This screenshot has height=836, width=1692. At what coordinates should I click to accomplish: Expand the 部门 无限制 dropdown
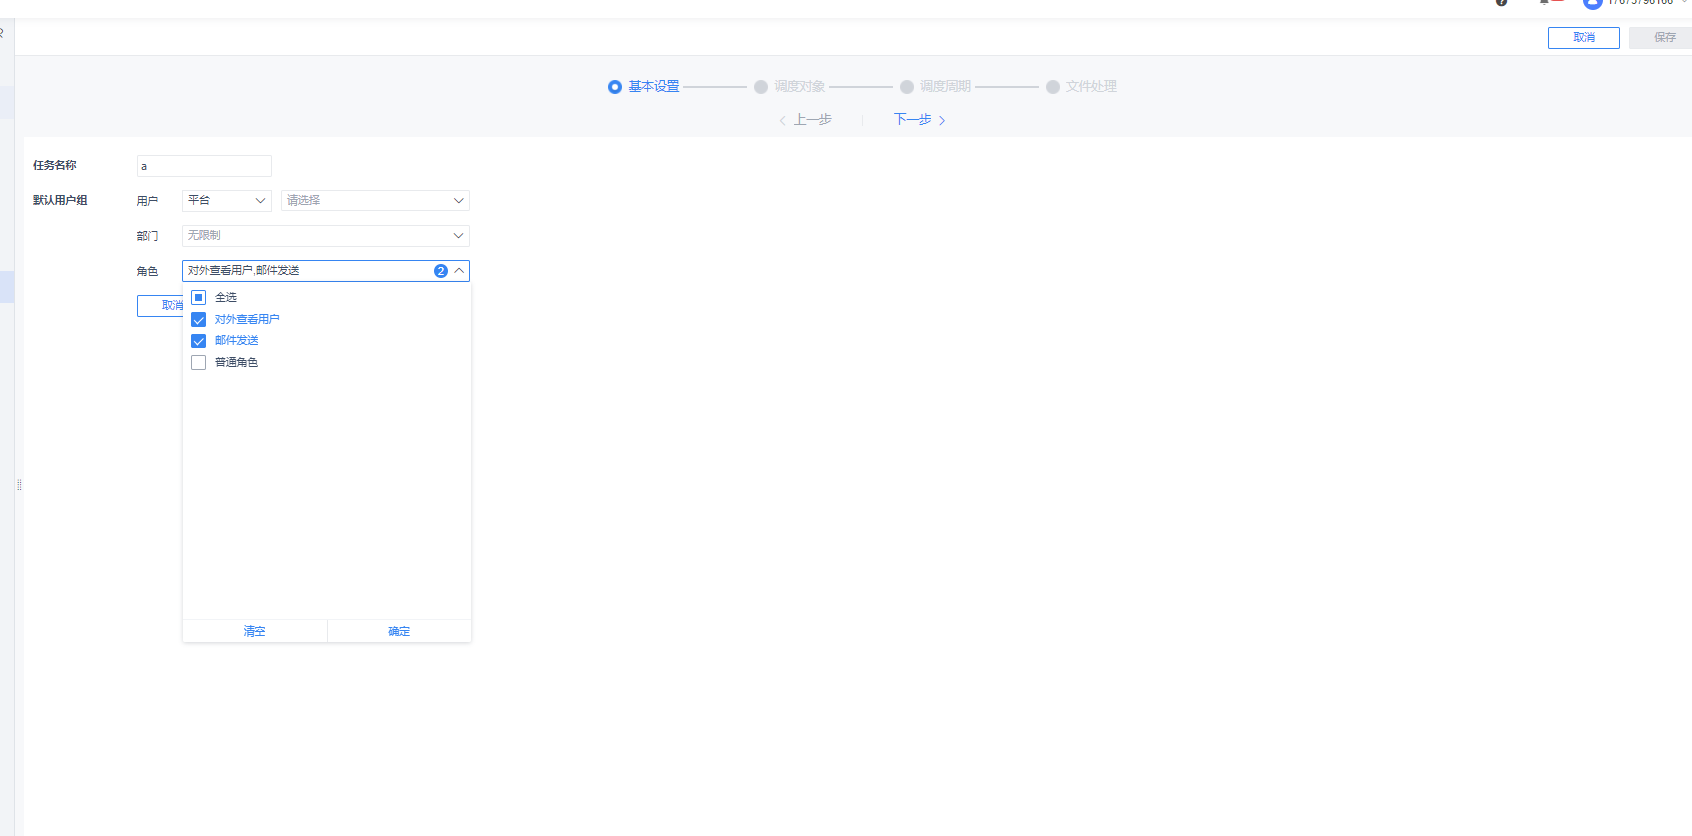(326, 236)
